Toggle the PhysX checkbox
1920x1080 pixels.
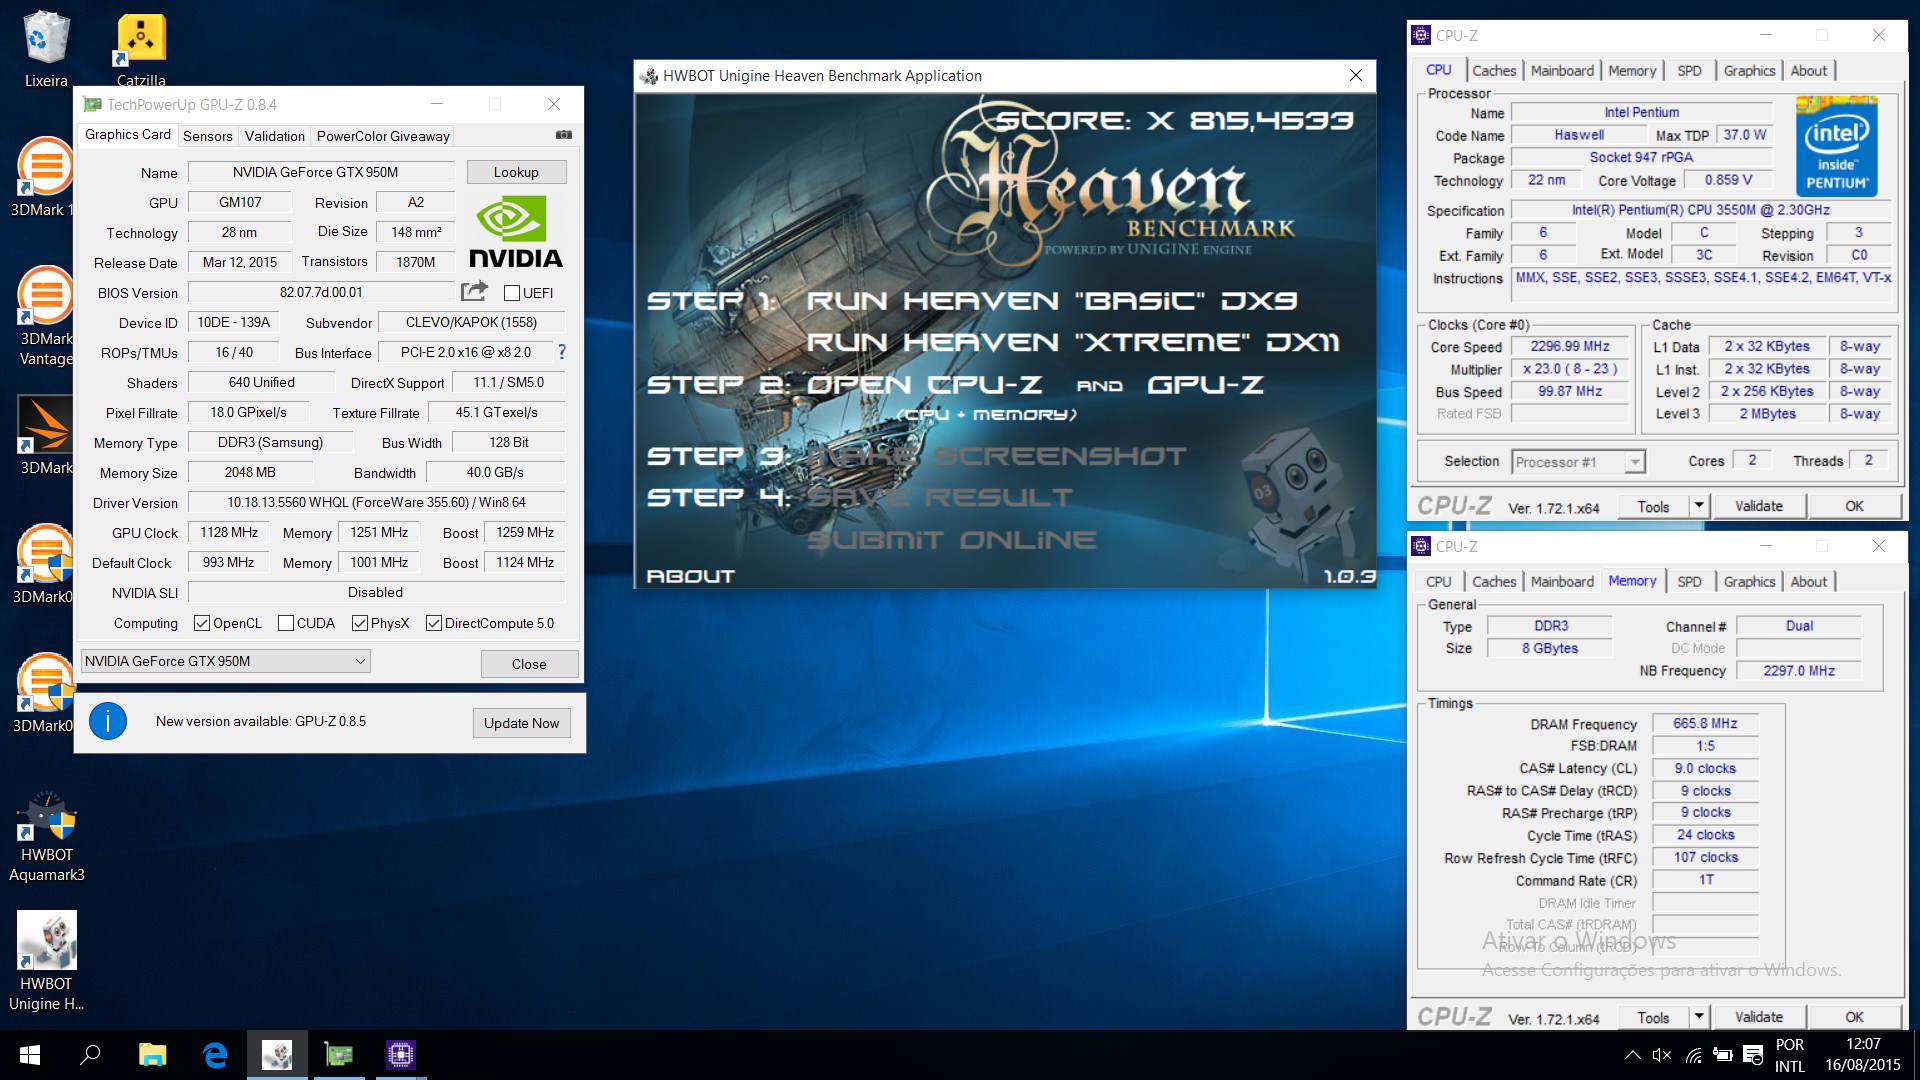360,623
